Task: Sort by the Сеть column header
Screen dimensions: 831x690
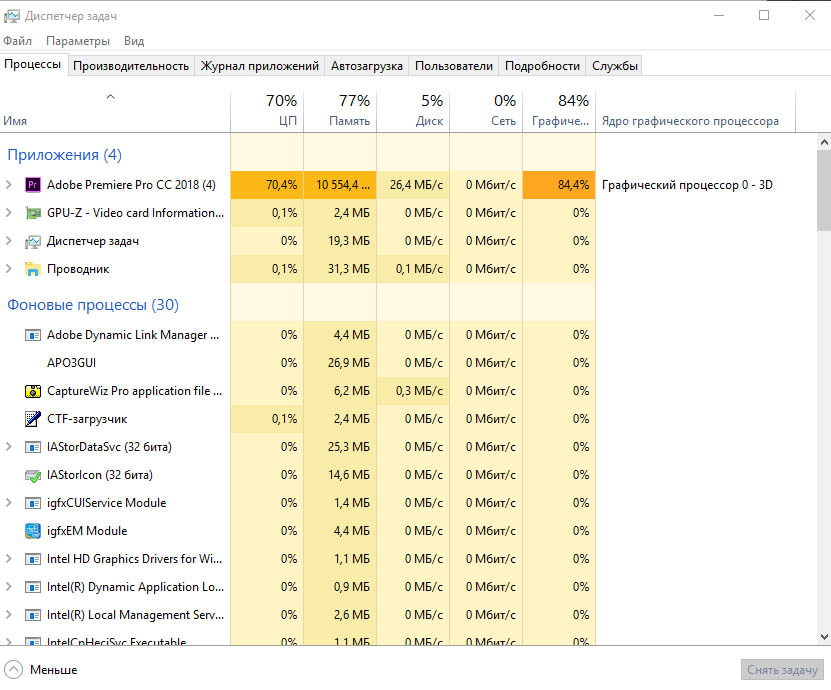Action: coord(487,111)
